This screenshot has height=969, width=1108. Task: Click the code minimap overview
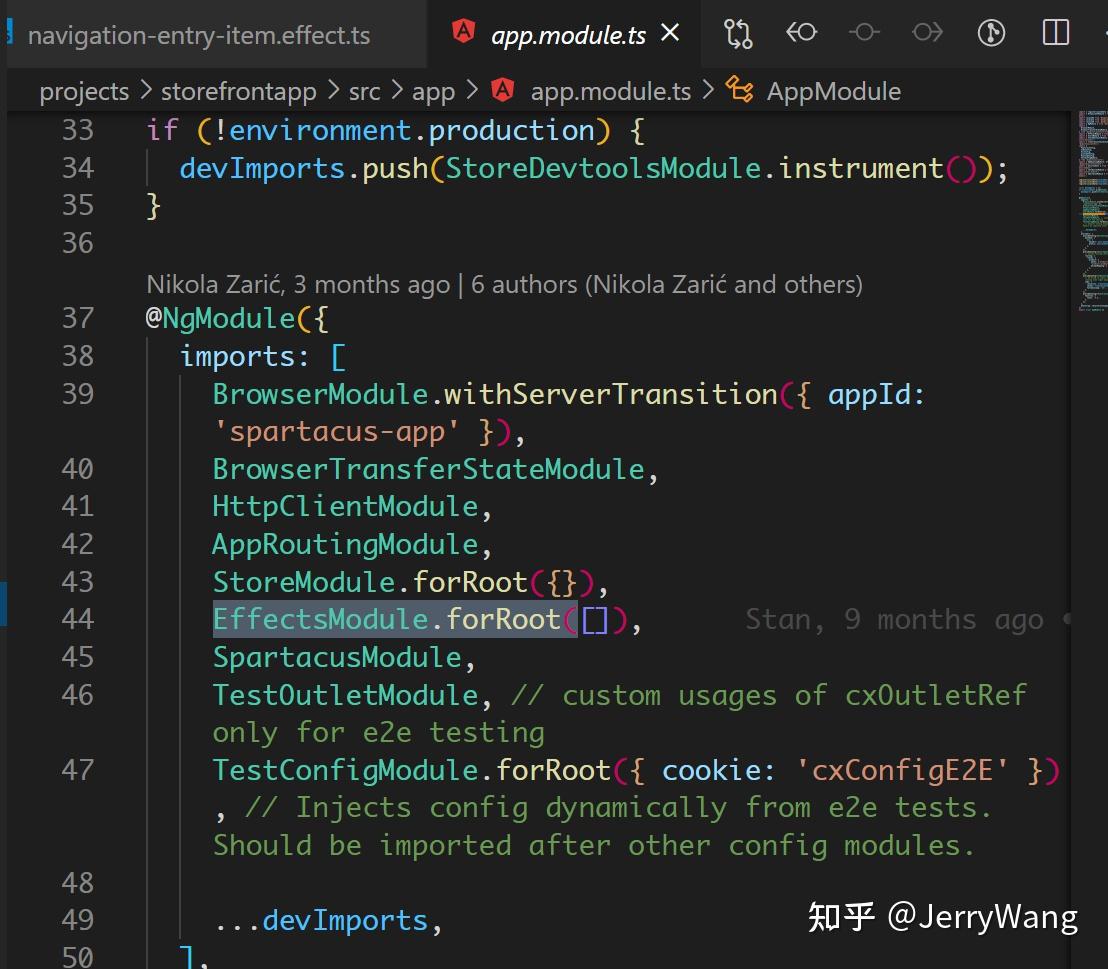pos(1092,211)
